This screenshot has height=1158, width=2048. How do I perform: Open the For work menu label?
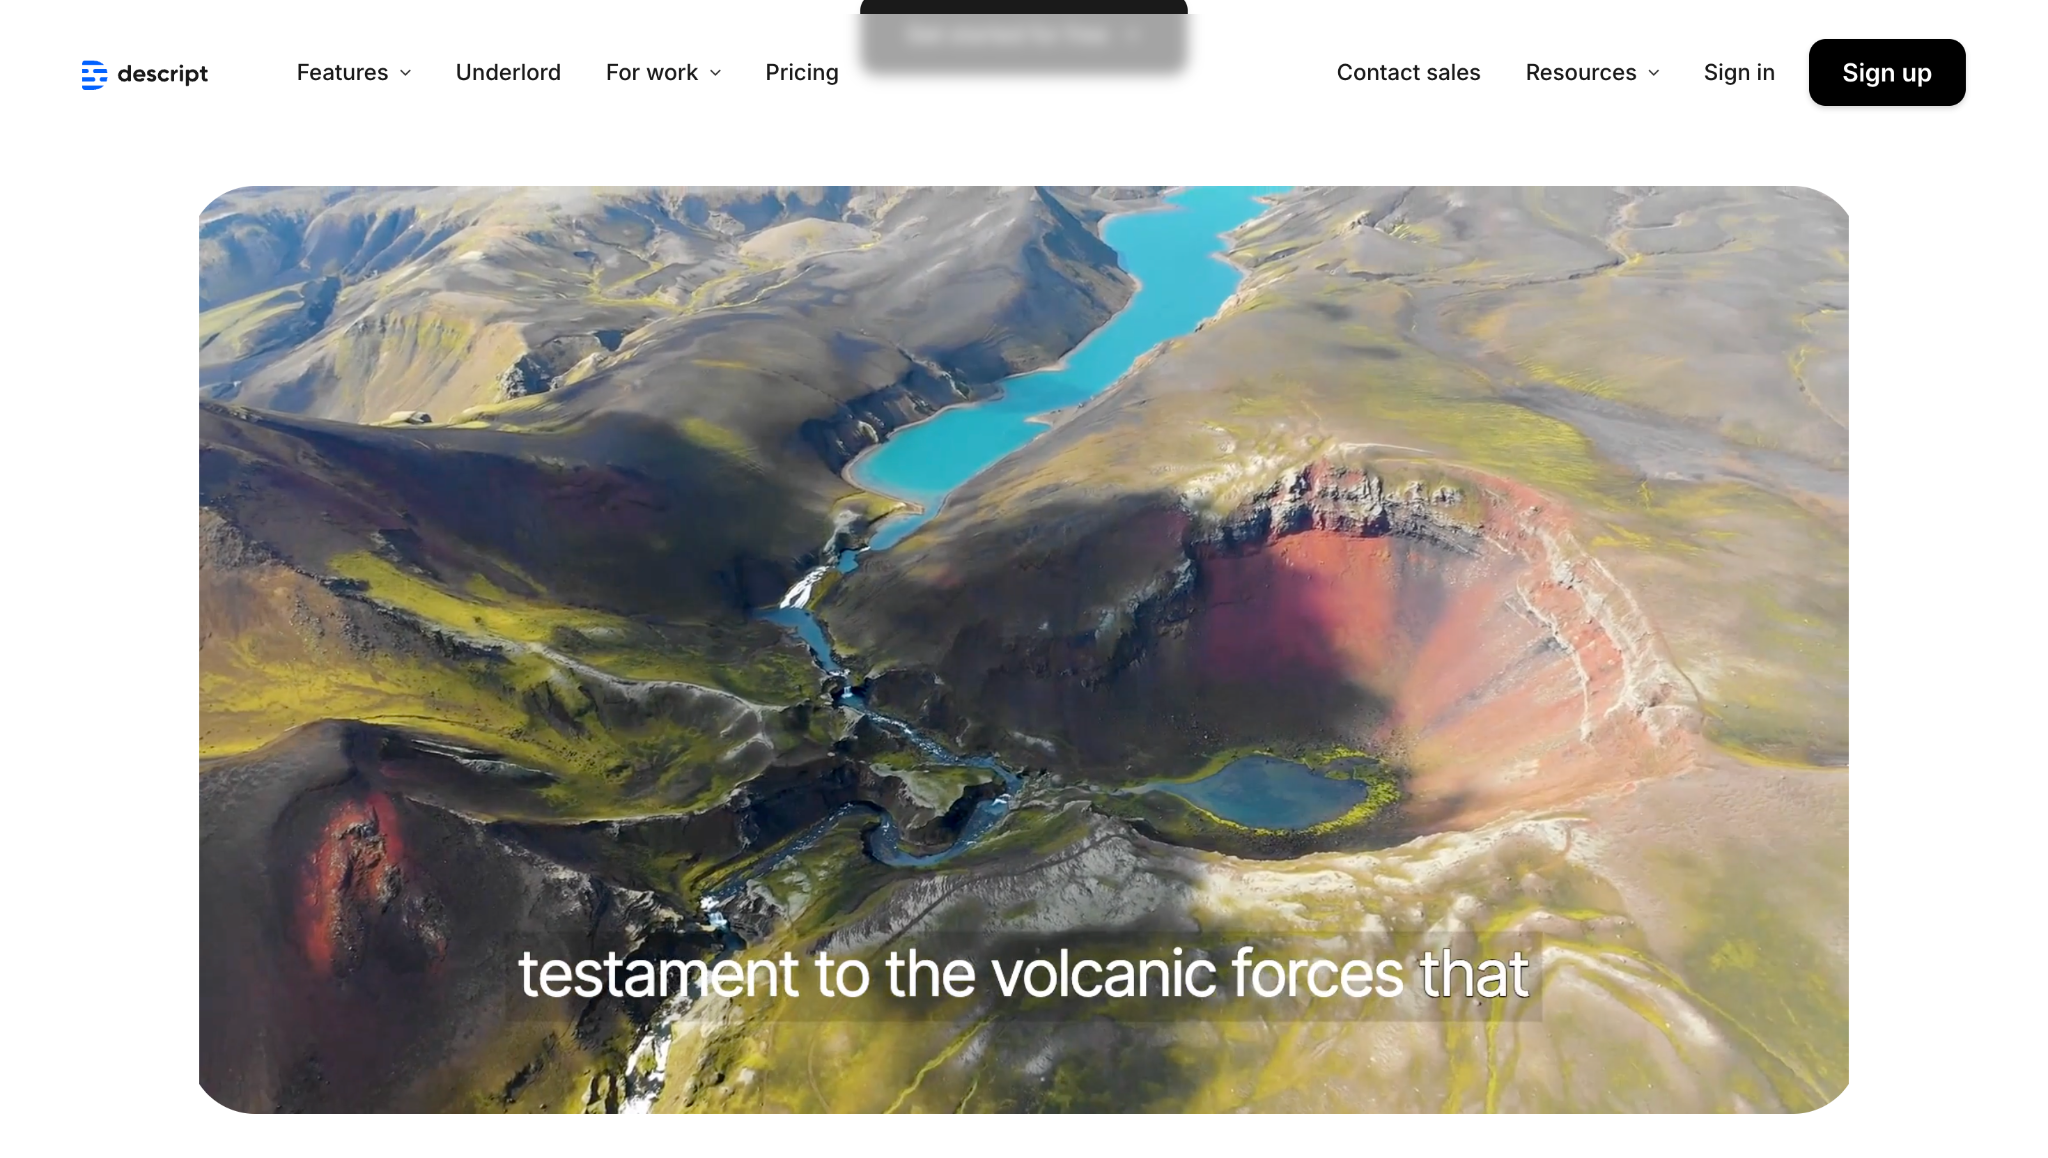click(652, 73)
